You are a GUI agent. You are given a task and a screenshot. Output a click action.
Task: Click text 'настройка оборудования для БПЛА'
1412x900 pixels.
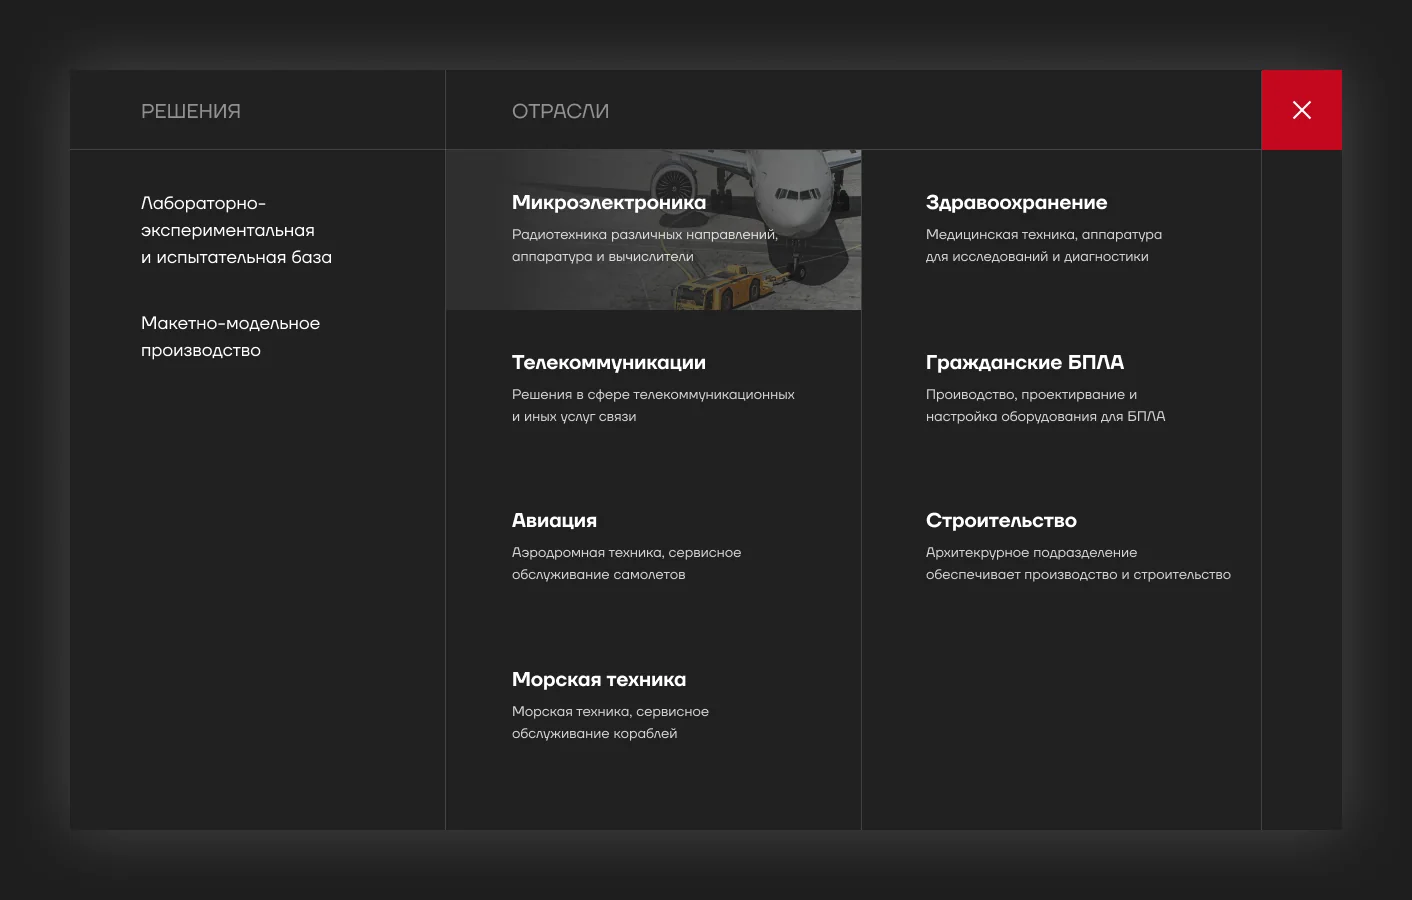pos(1045,417)
